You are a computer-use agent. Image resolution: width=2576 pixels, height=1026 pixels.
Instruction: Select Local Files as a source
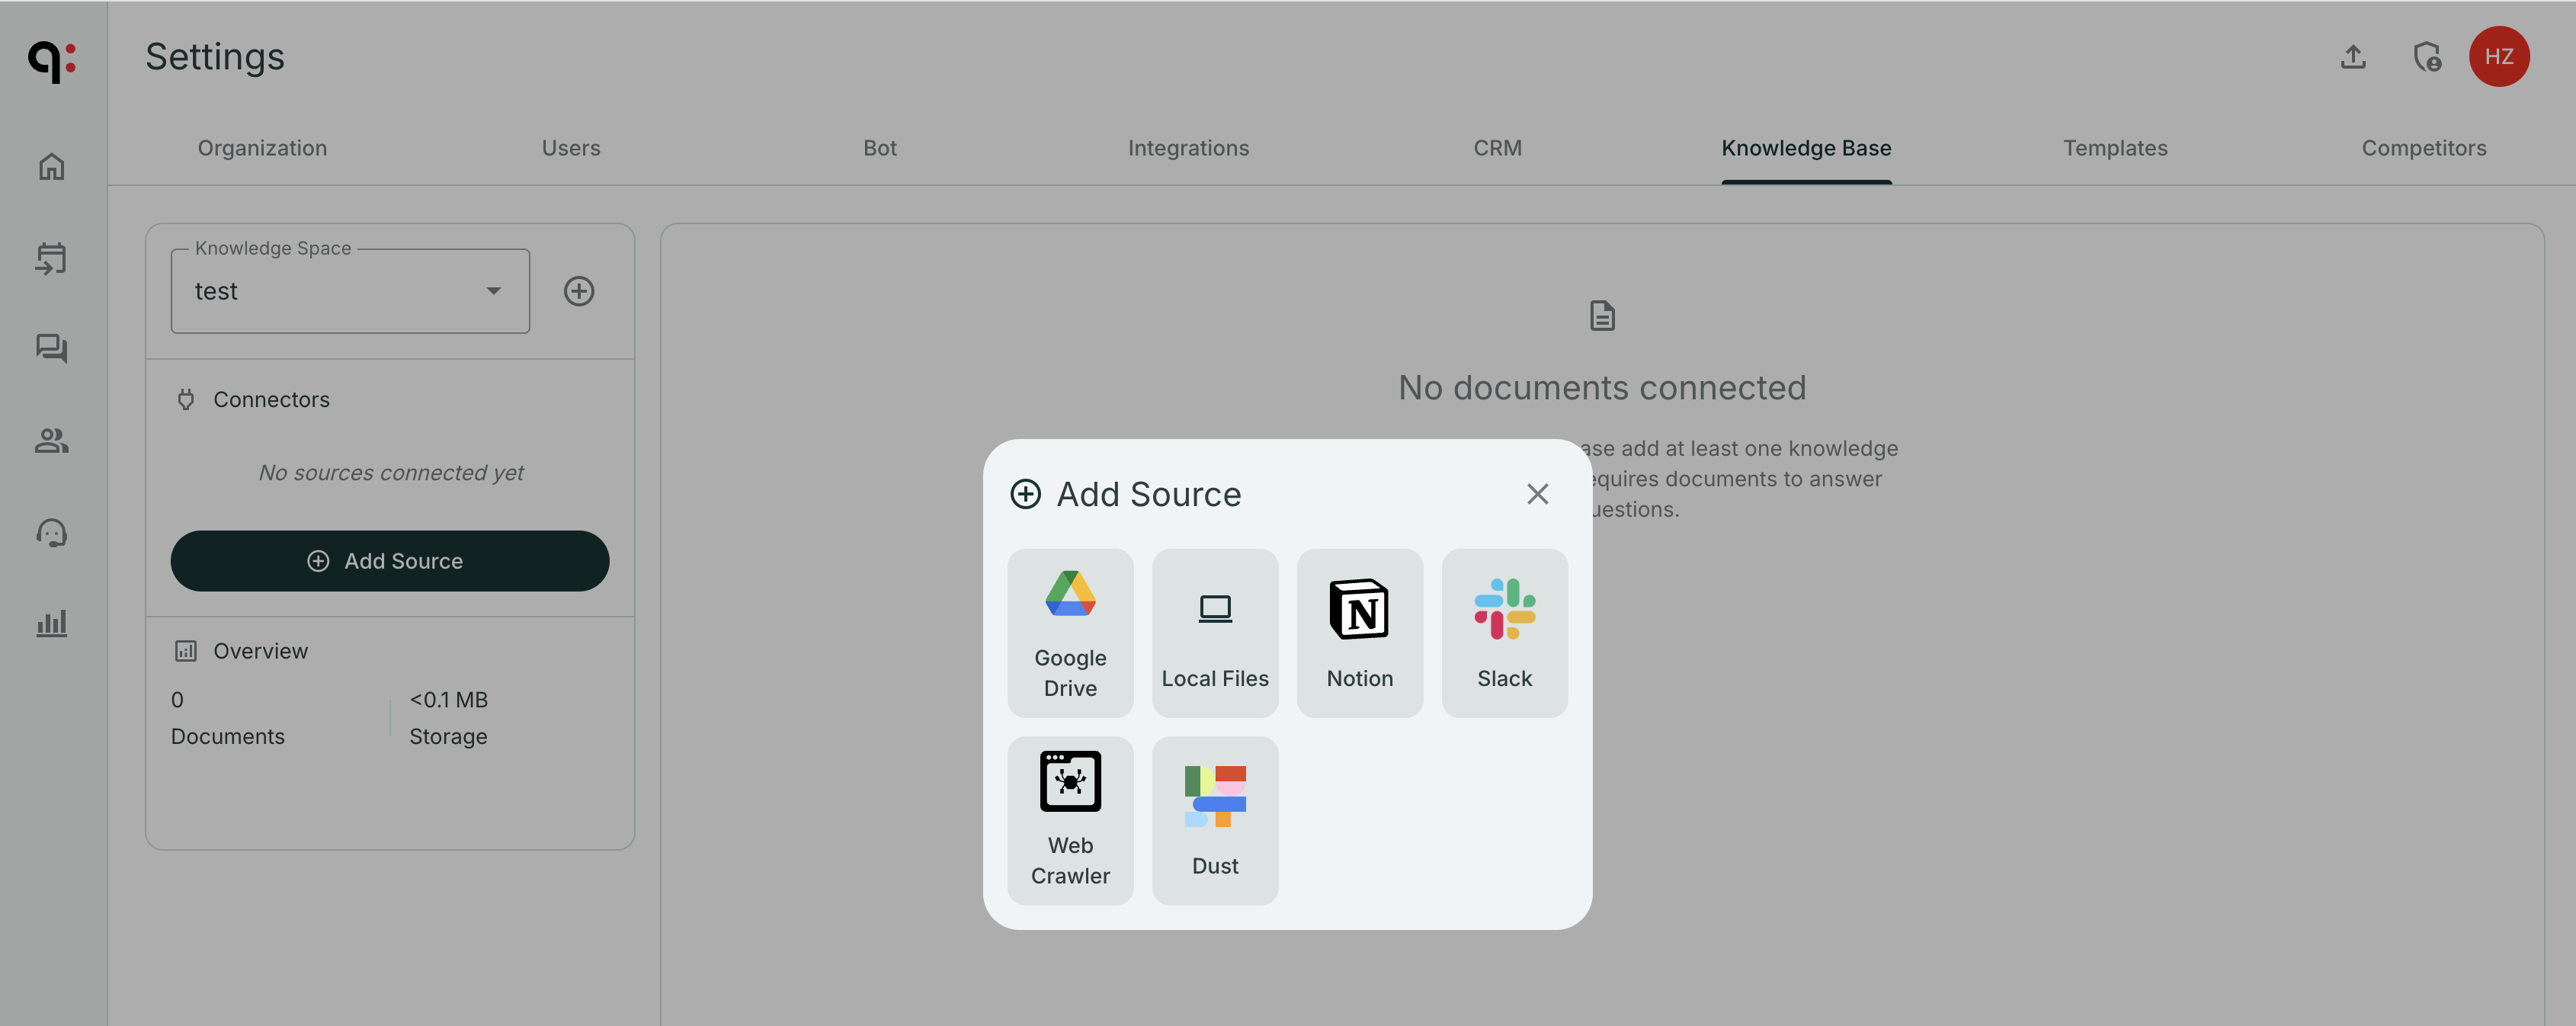[1215, 633]
